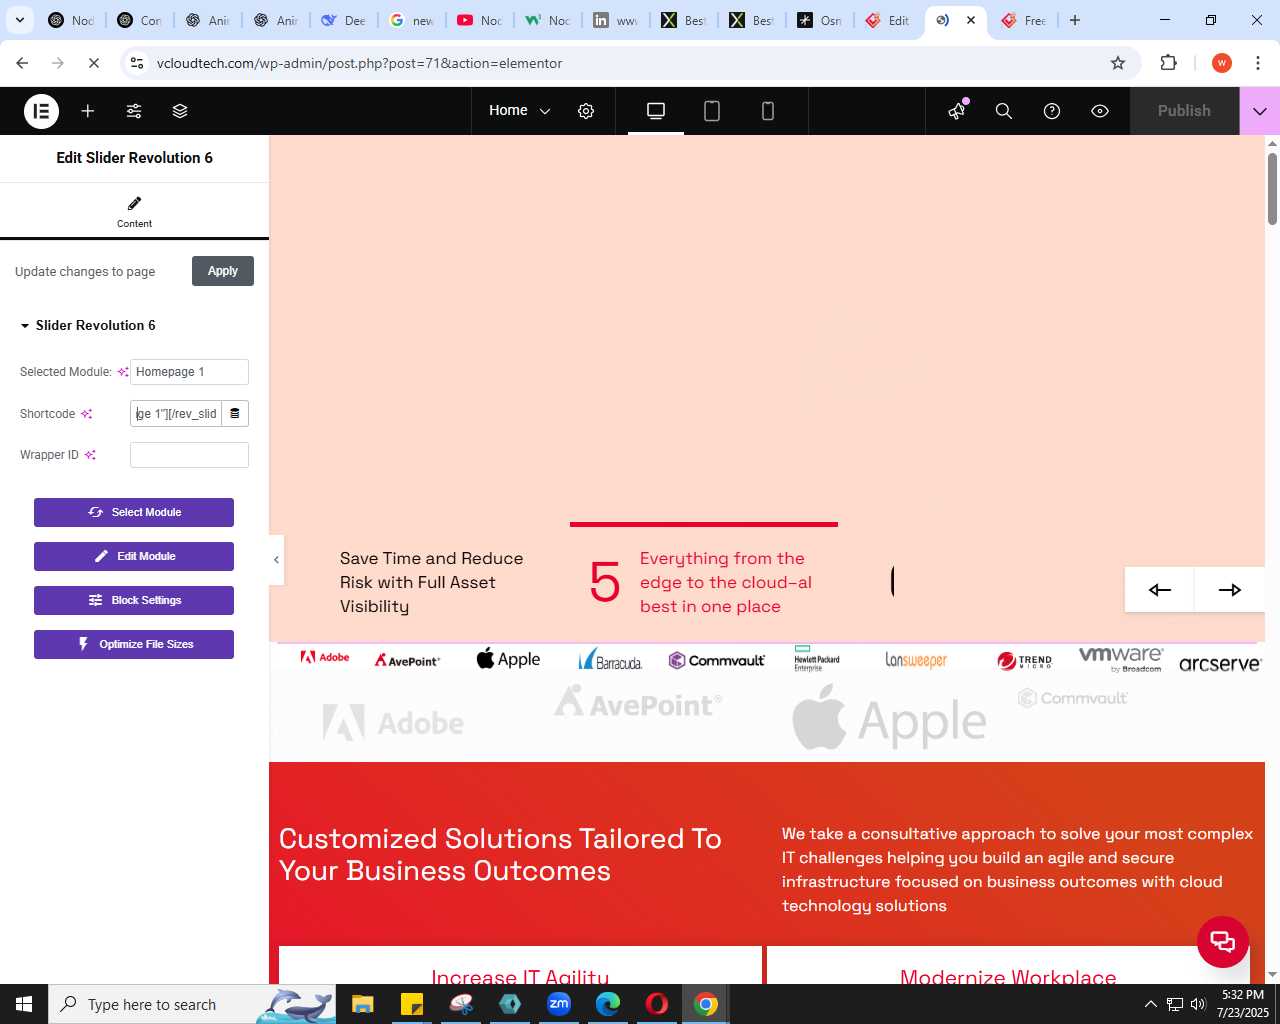Click the Select Module button
The height and width of the screenshot is (1024, 1280).
(134, 512)
